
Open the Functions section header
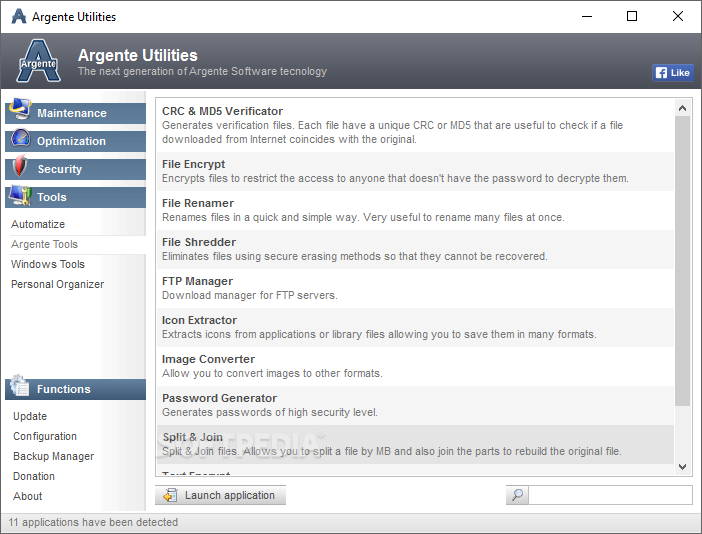tap(76, 389)
